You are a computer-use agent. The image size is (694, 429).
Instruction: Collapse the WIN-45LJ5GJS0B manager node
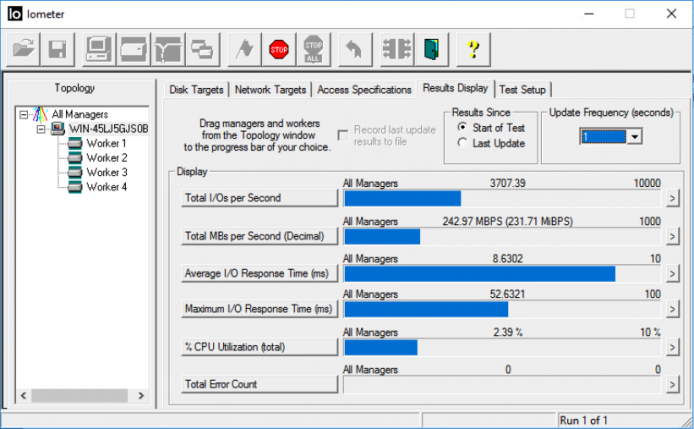(41, 129)
